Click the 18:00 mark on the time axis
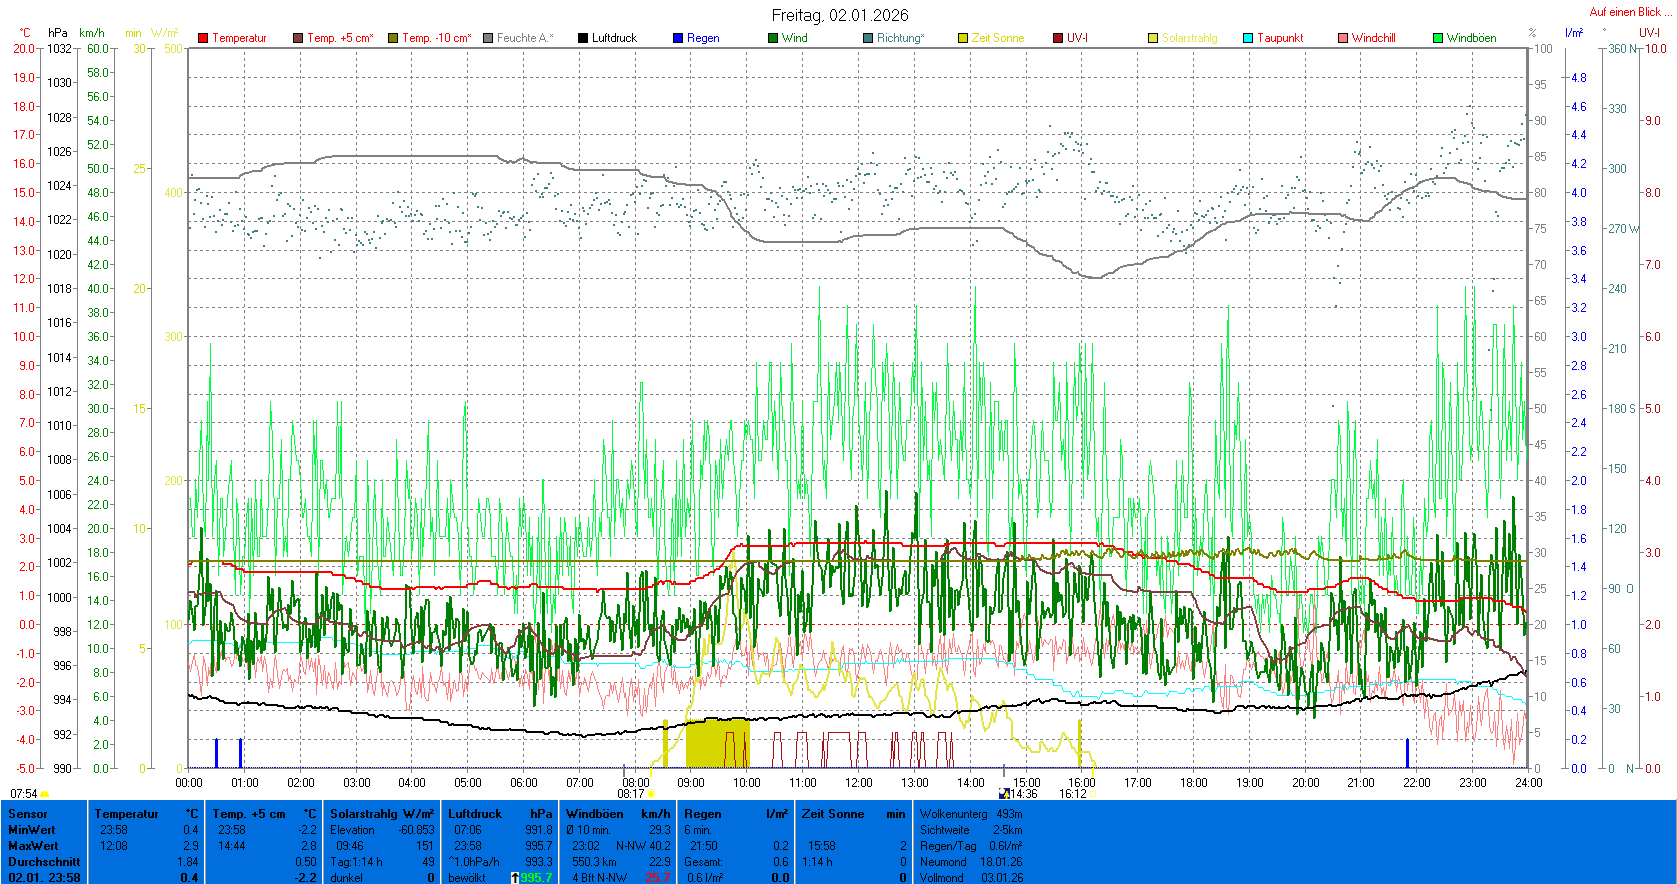 1193,783
